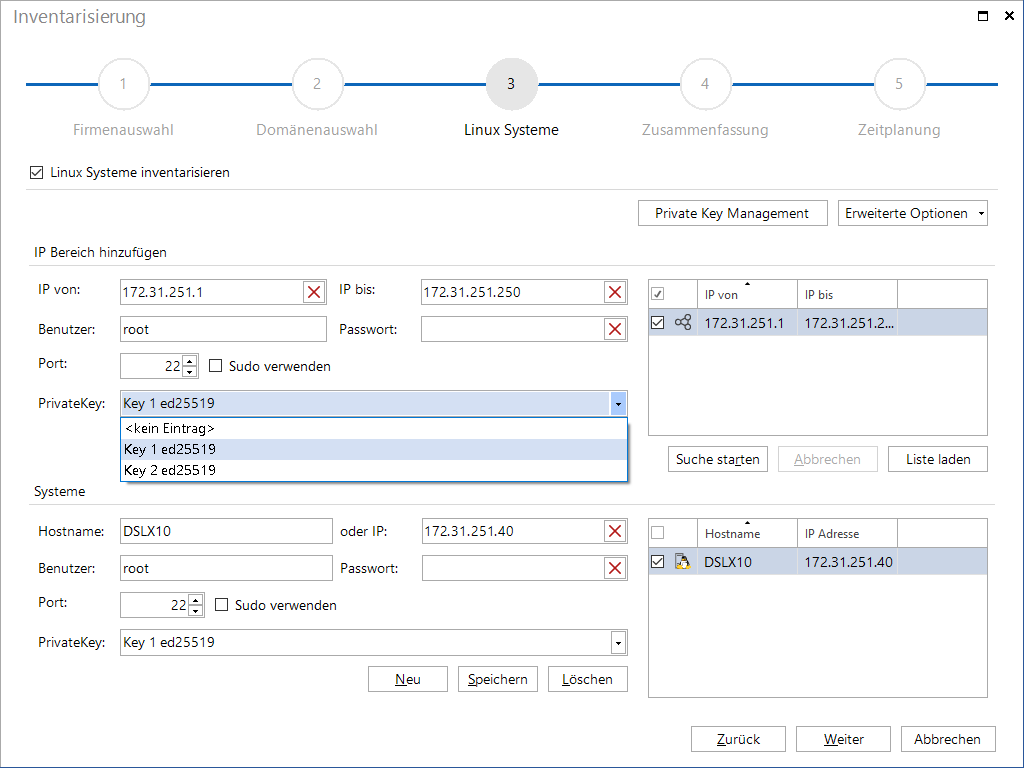Click Löschen to delete the system
Viewport: 1024px width, 768px height.
click(588, 679)
